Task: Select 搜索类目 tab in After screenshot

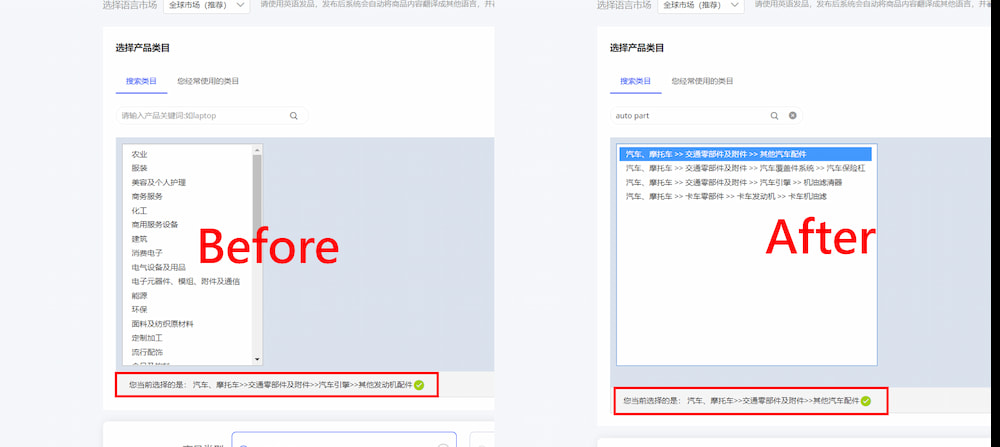Action: 636,82
